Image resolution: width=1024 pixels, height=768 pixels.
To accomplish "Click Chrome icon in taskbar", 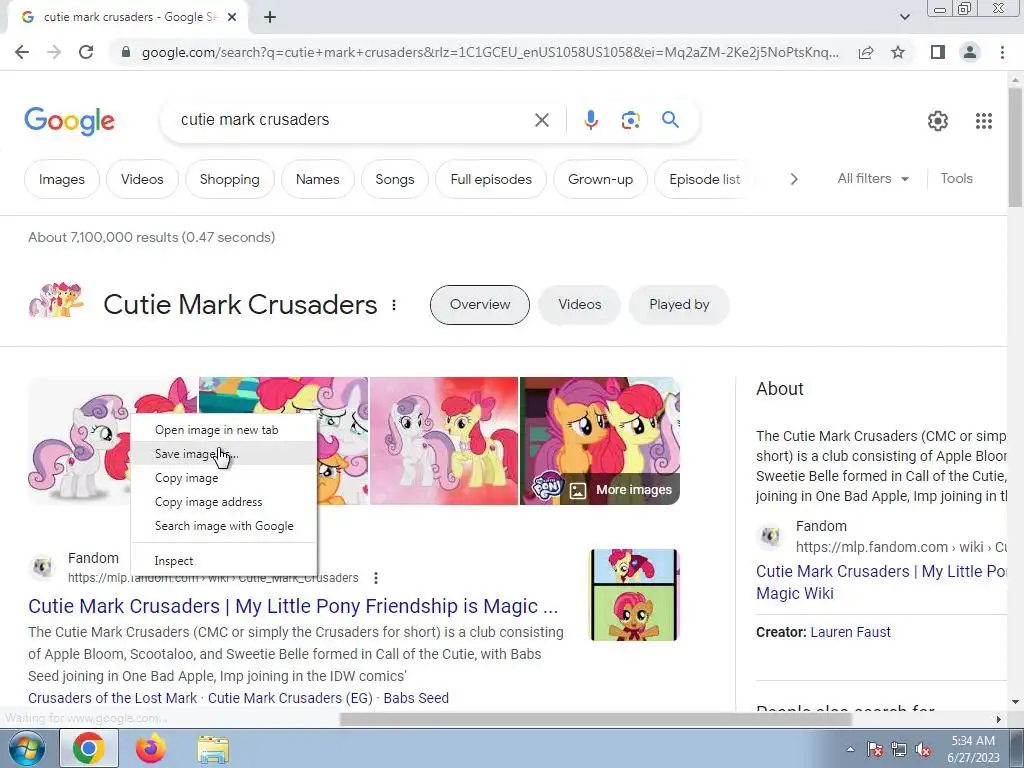I will pyautogui.click(x=89, y=748).
